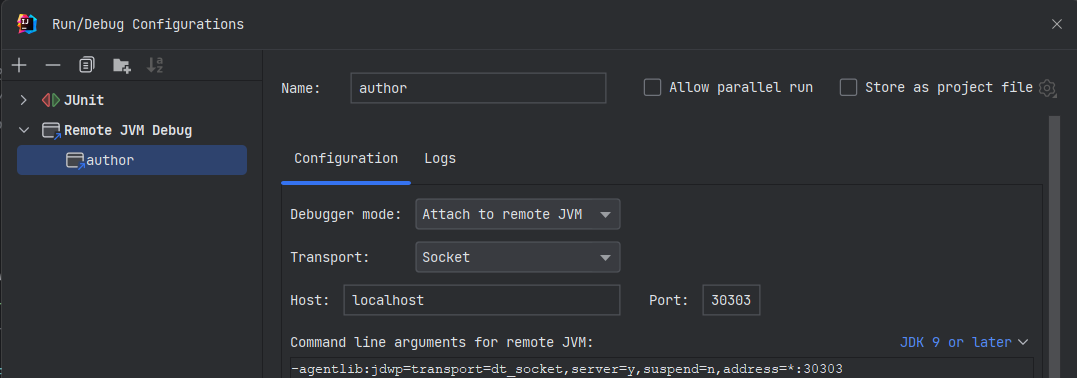Open the JDK 9 or later selector
1077x378 pixels.
[x=964, y=342]
